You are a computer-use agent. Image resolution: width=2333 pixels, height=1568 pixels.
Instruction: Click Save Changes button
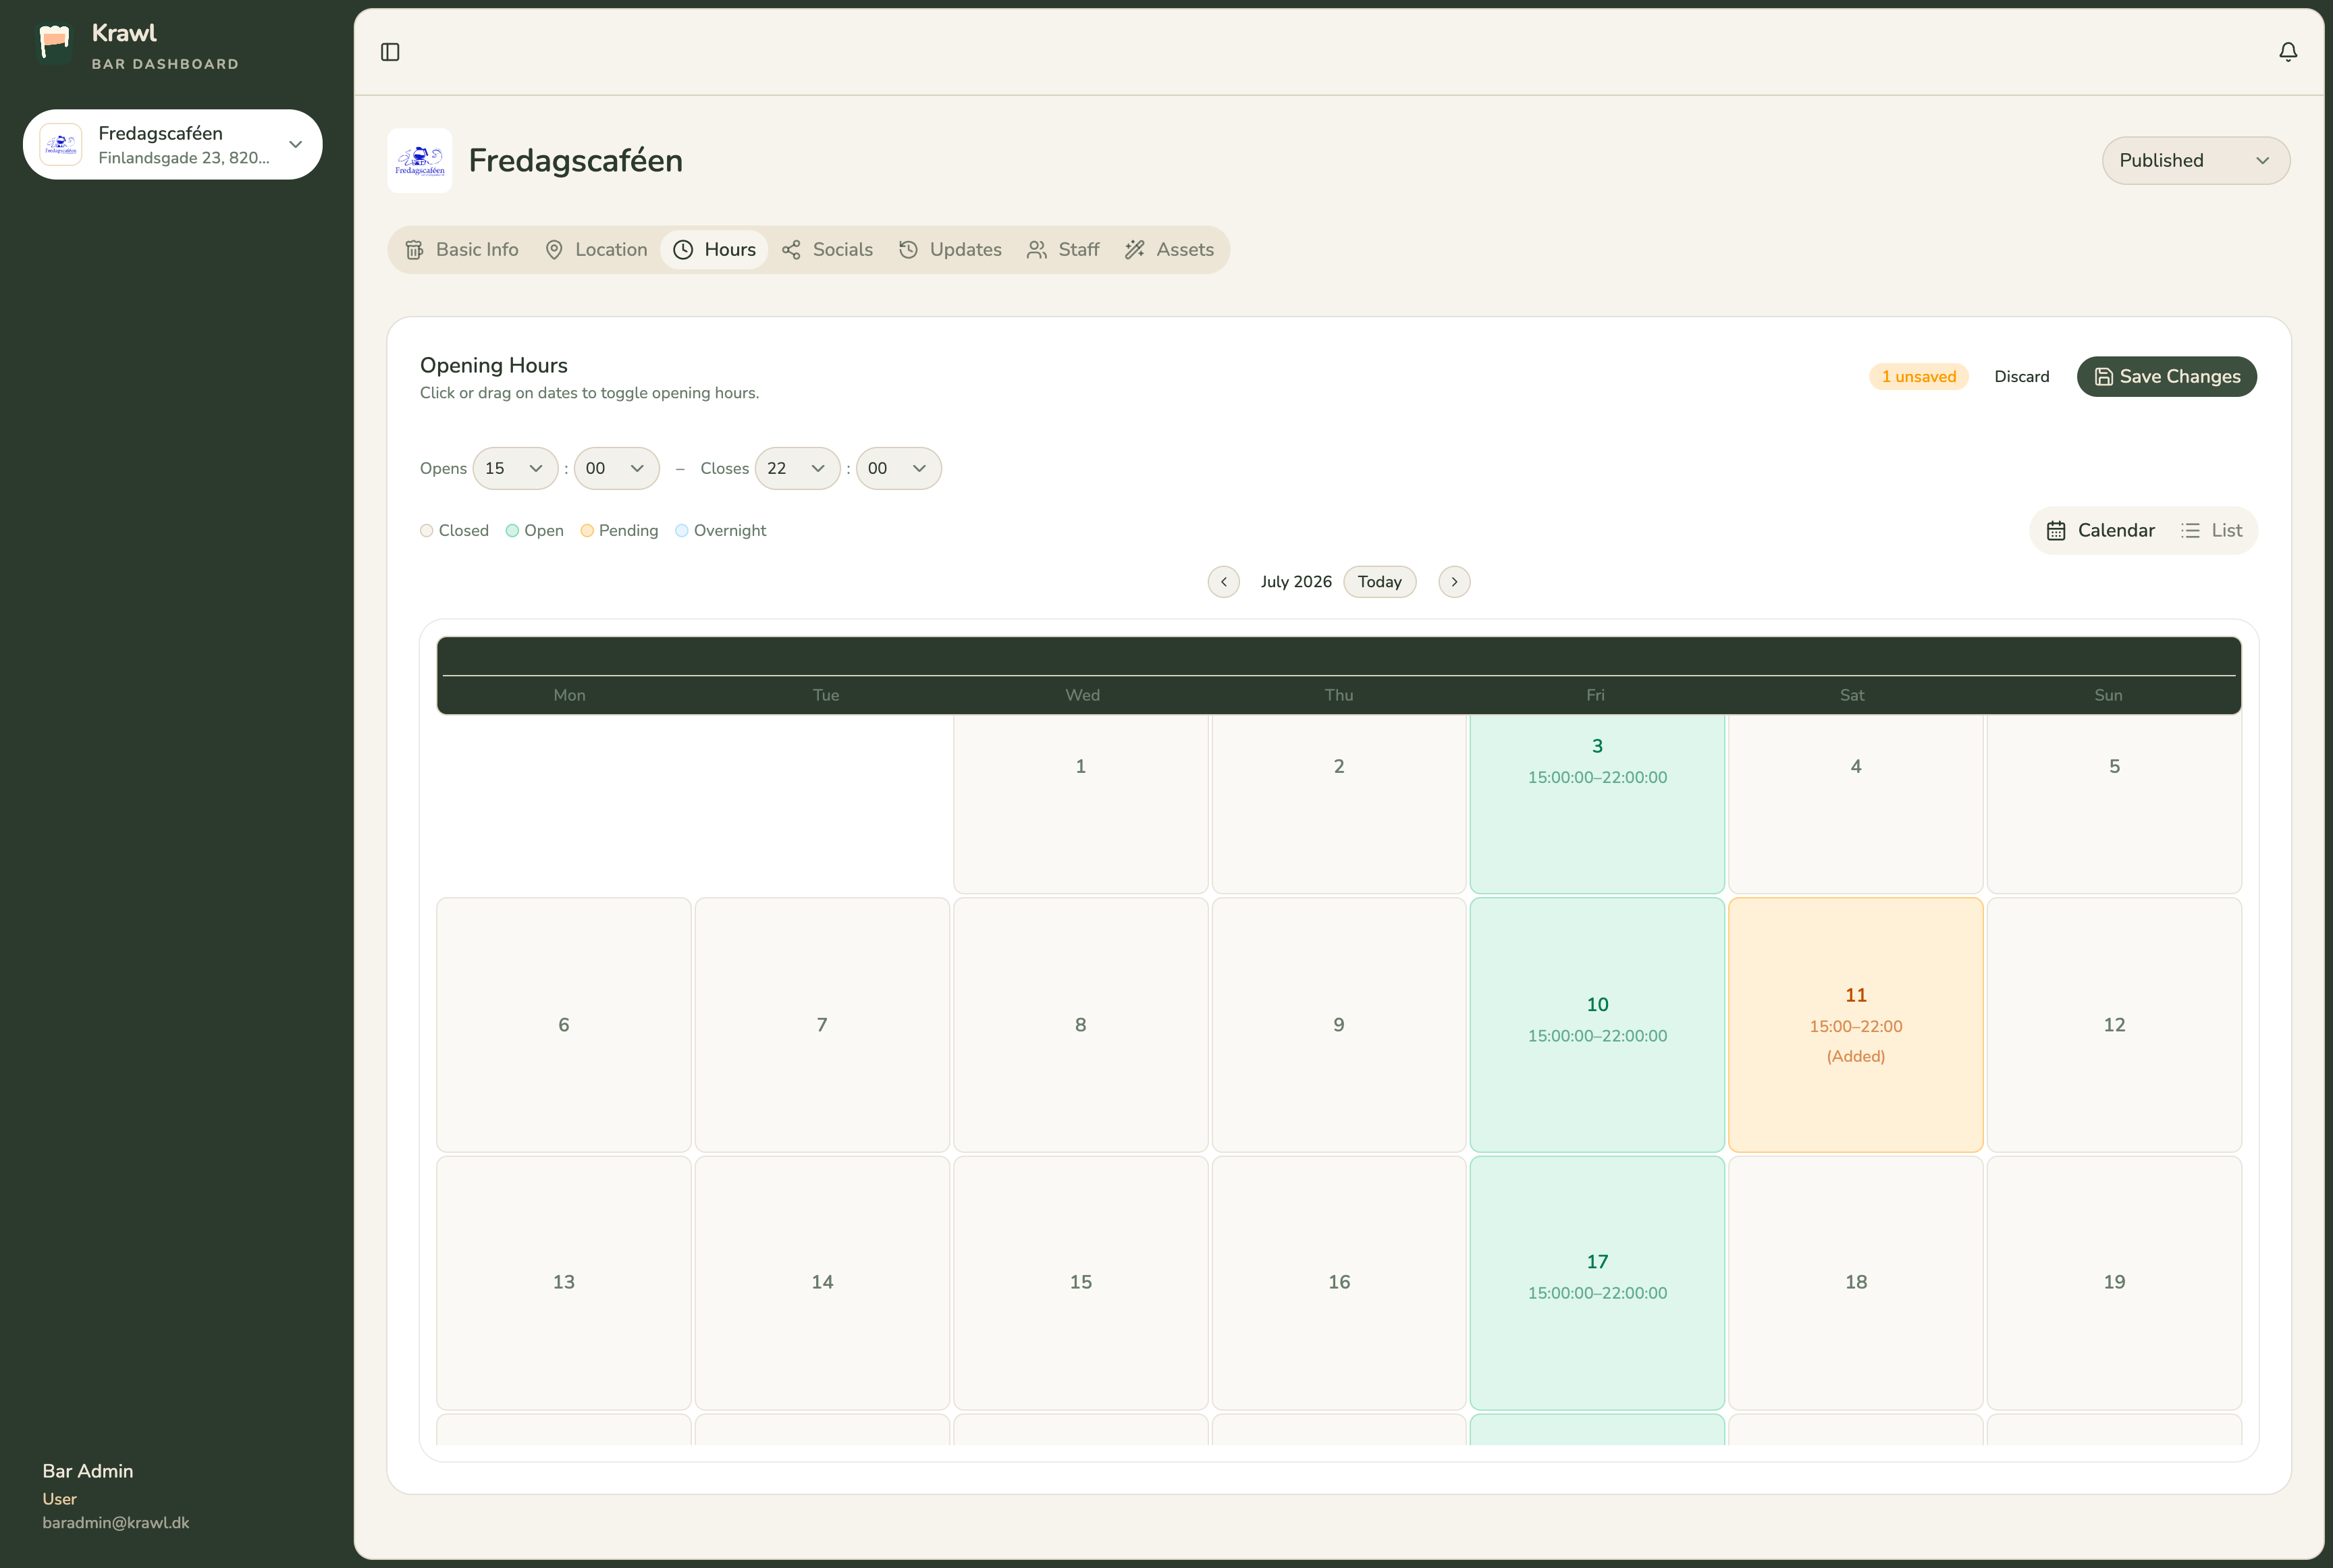point(2166,377)
